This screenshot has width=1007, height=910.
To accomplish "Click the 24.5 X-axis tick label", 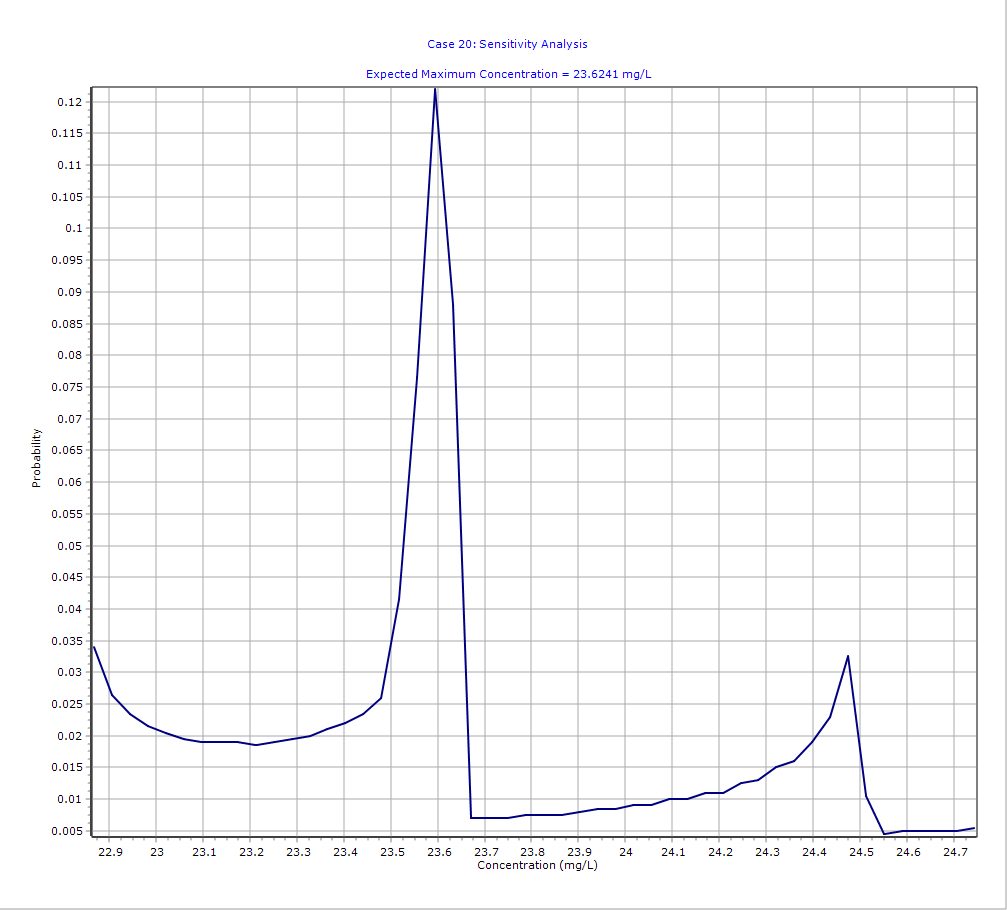I will click(861, 852).
